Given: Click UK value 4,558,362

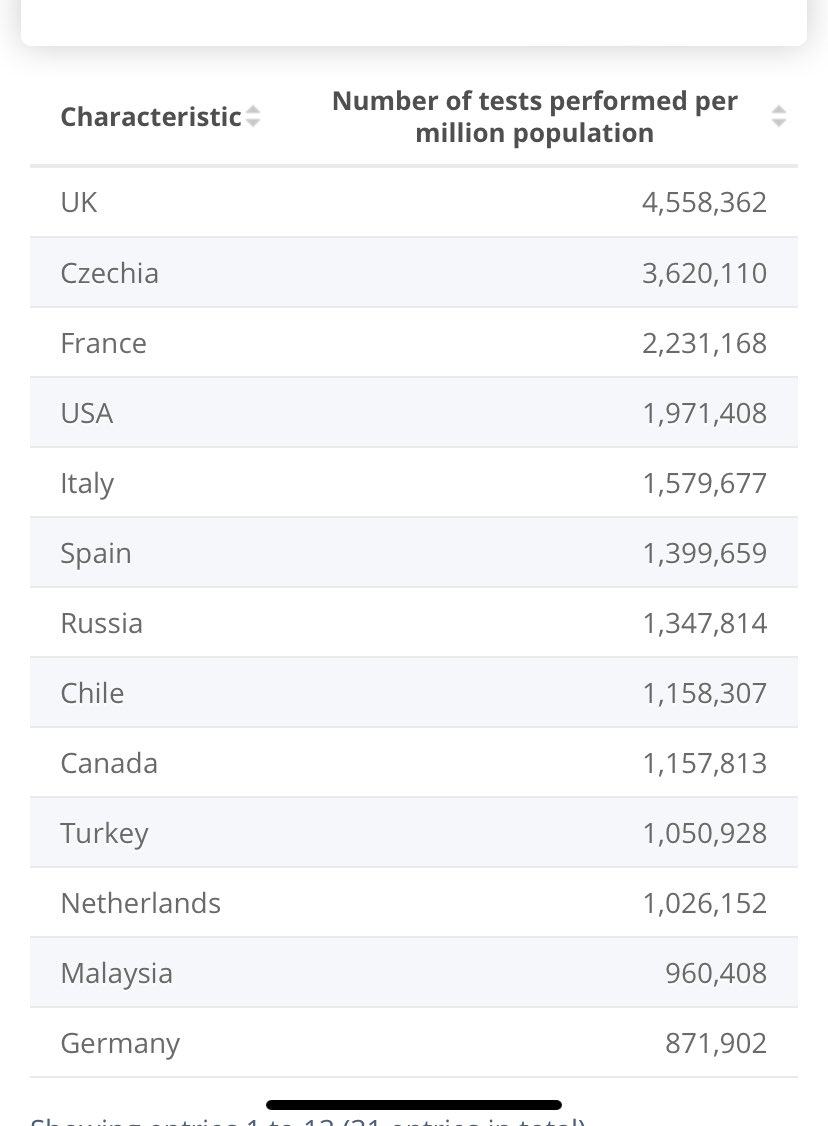Looking at the screenshot, I should tap(704, 203).
